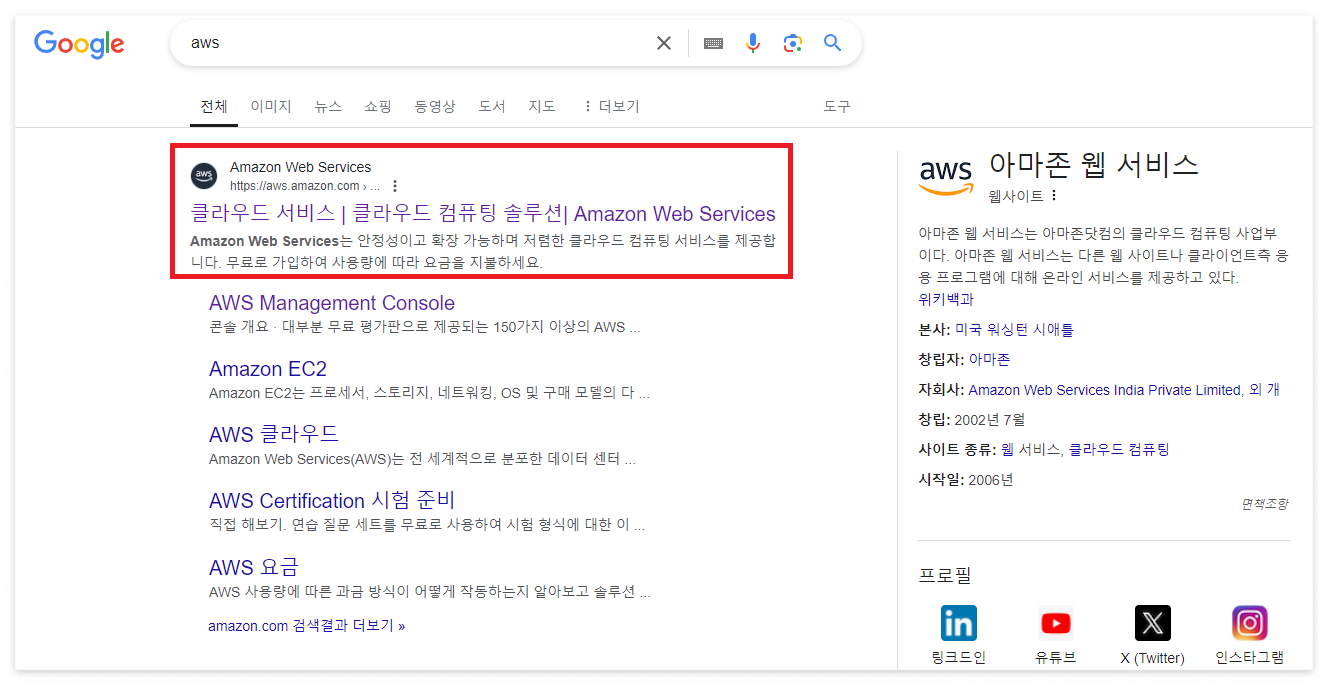
Task: Open the AWS Management Console link
Action: click(x=332, y=303)
